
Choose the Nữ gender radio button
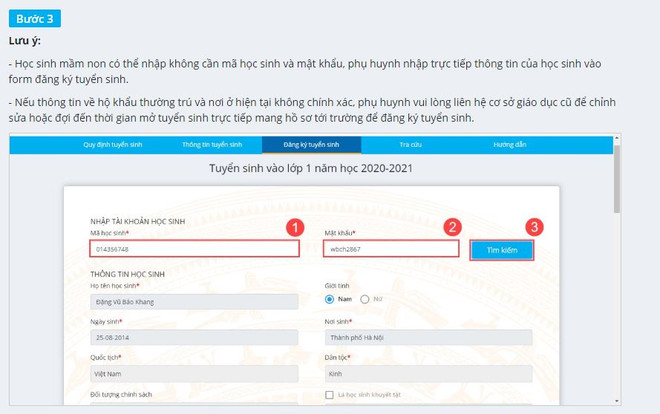pos(365,299)
